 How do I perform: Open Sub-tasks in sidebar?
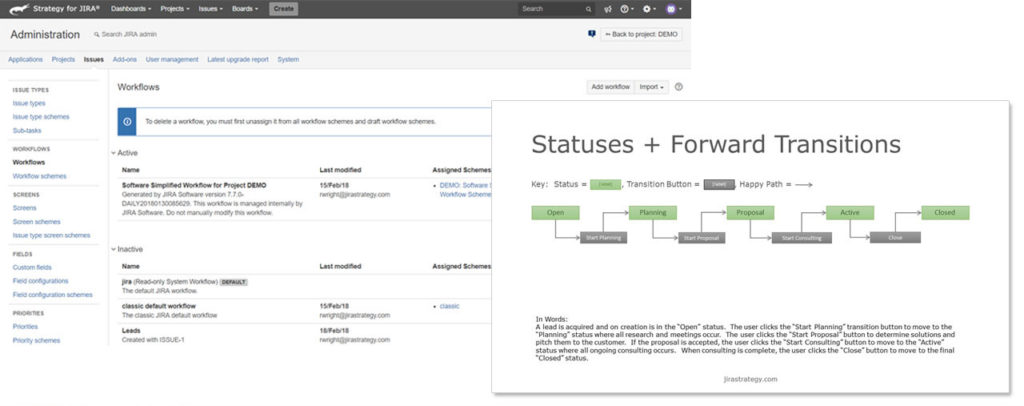pyautogui.click(x=27, y=131)
